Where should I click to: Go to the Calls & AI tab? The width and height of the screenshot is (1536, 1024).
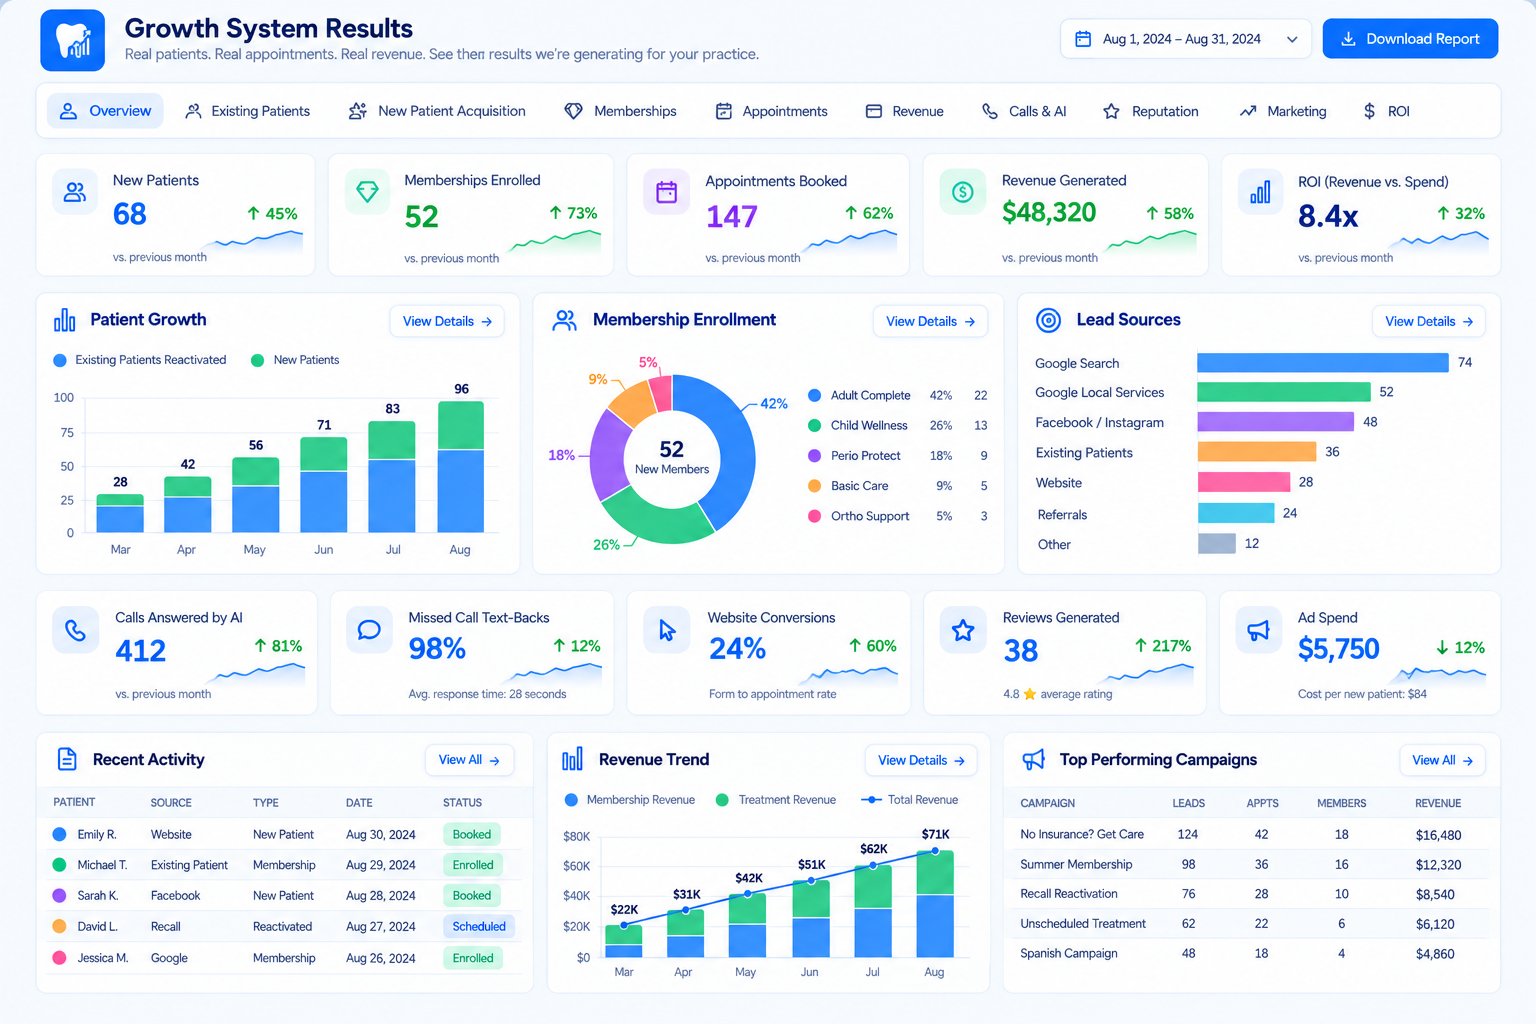click(1025, 111)
